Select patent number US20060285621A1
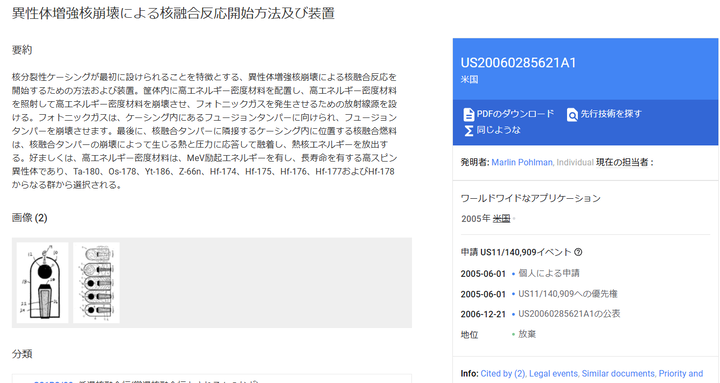 point(518,63)
